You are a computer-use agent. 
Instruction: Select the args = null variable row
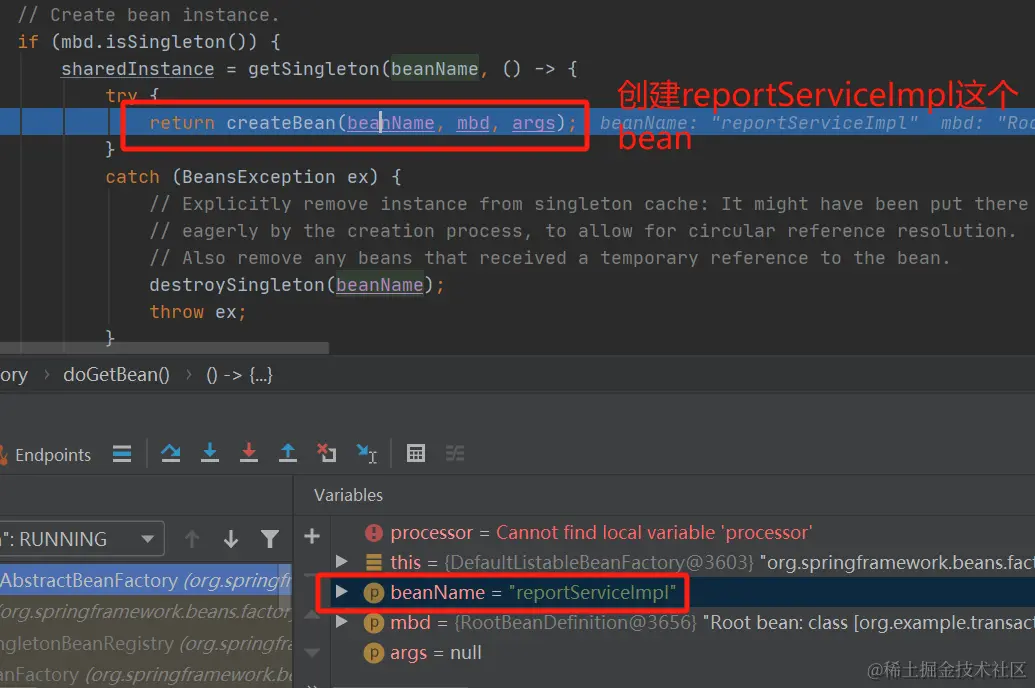click(x=683, y=652)
